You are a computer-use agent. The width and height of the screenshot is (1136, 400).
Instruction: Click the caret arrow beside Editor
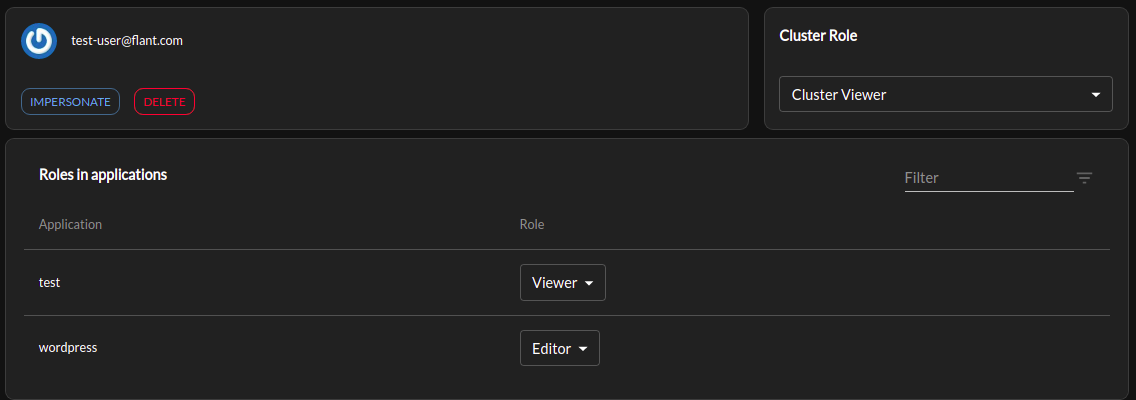(583, 349)
